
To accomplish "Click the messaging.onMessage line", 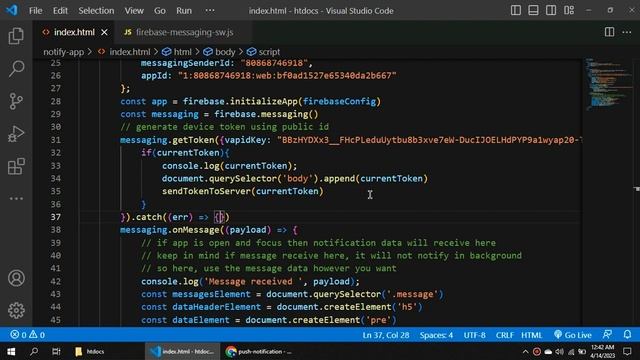I will coord(209,230).
